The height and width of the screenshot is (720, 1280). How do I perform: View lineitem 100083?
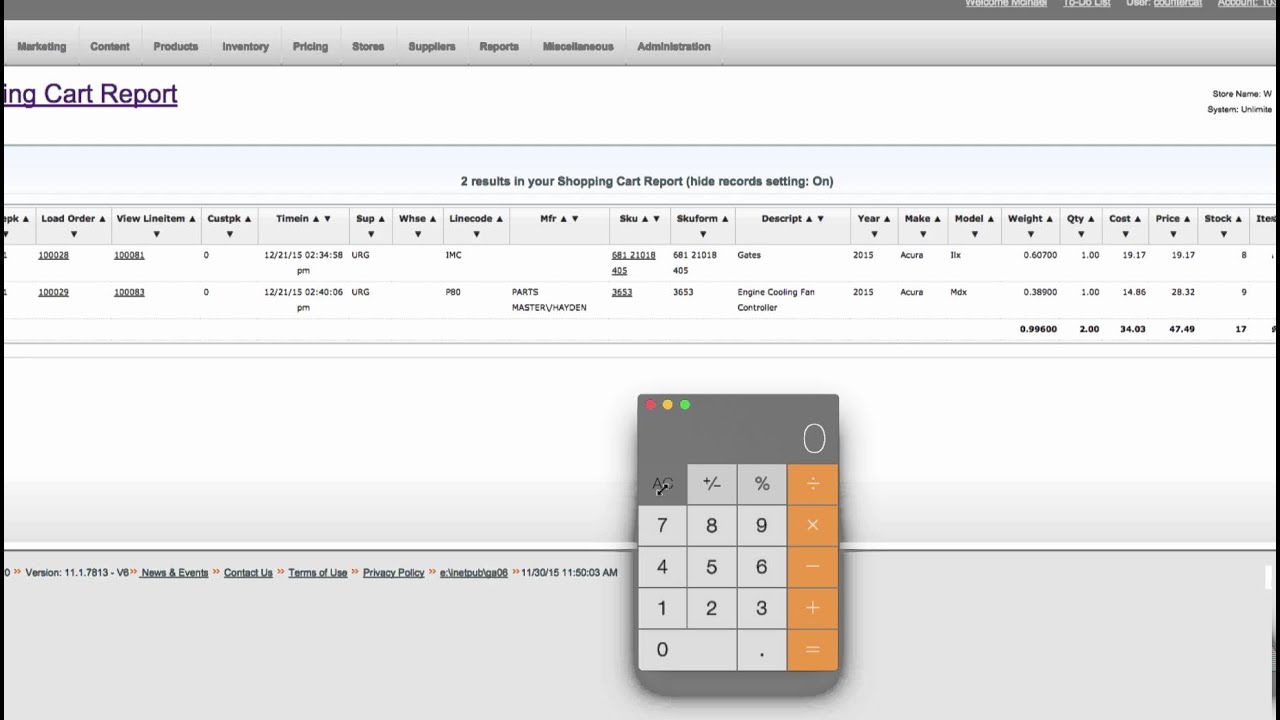(129, 293)
